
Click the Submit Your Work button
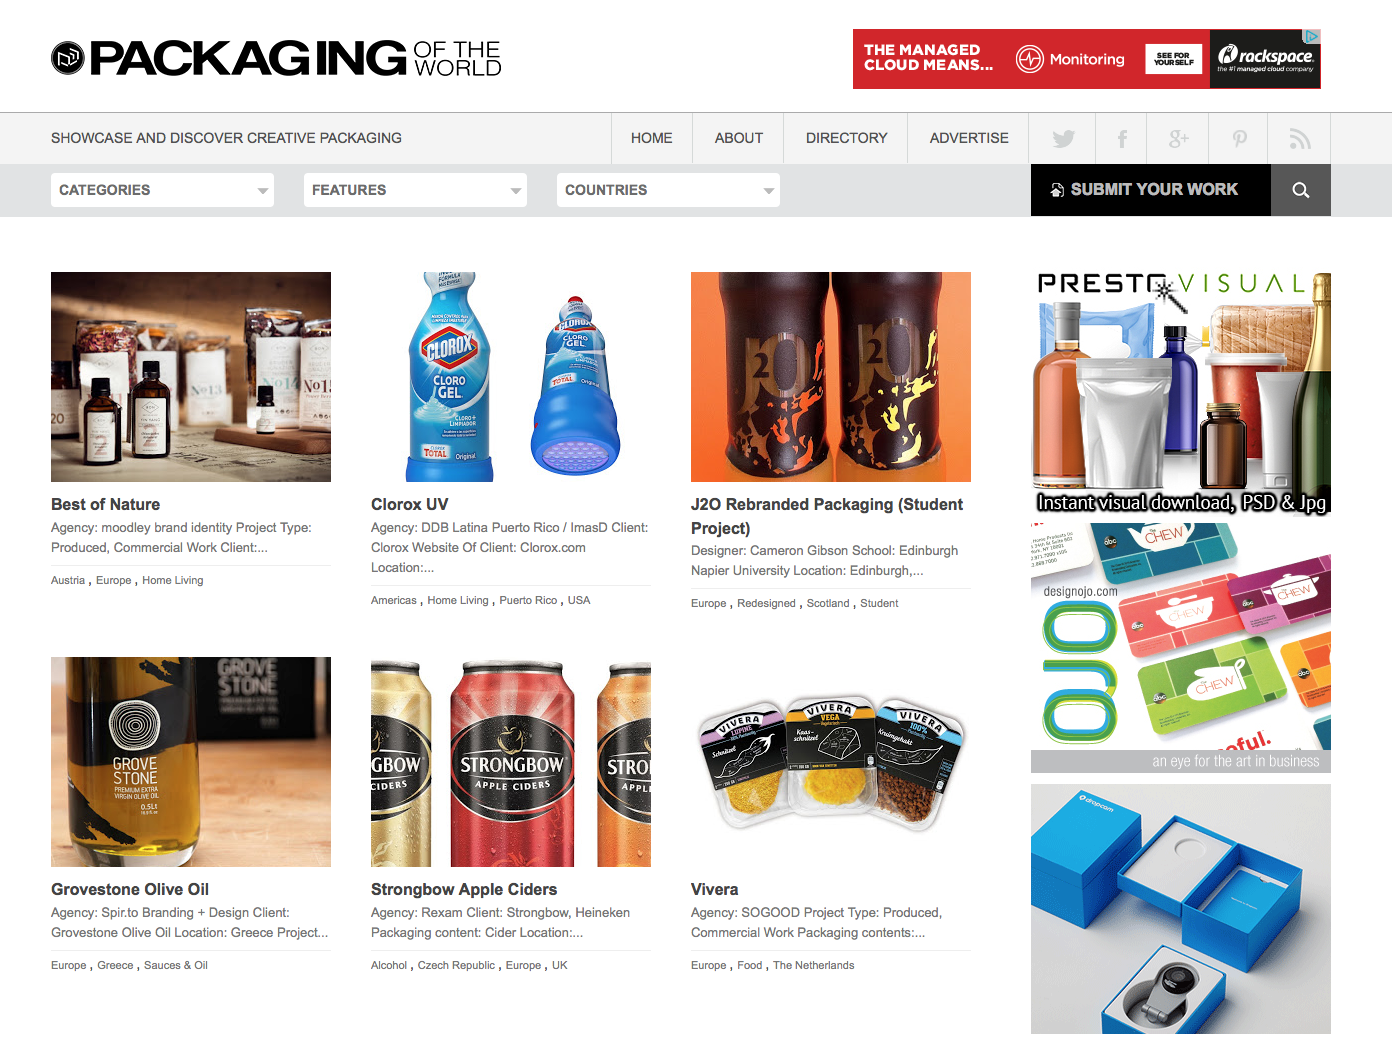pyautogui.click(x=1151, y=190)
